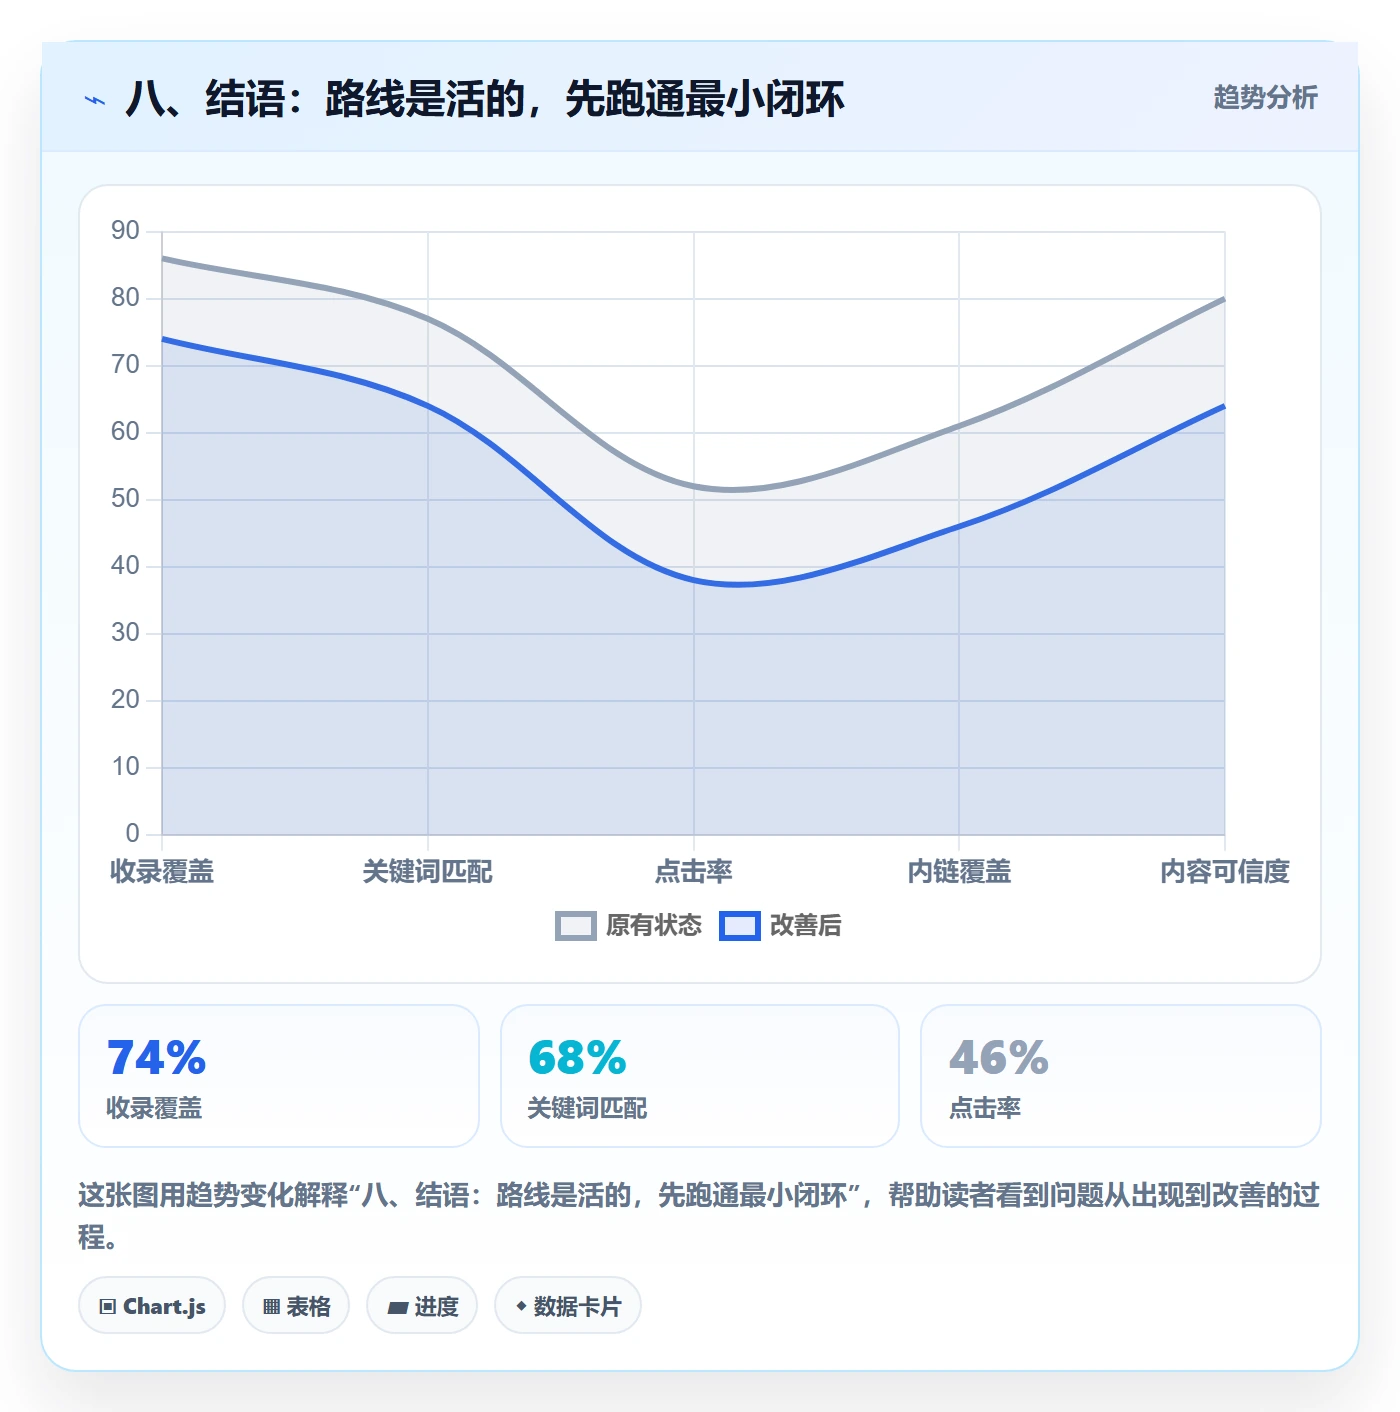Click the 原有状态 legend label
The height and width of the screenshot is (1412, 1400).
pos(654,926)
